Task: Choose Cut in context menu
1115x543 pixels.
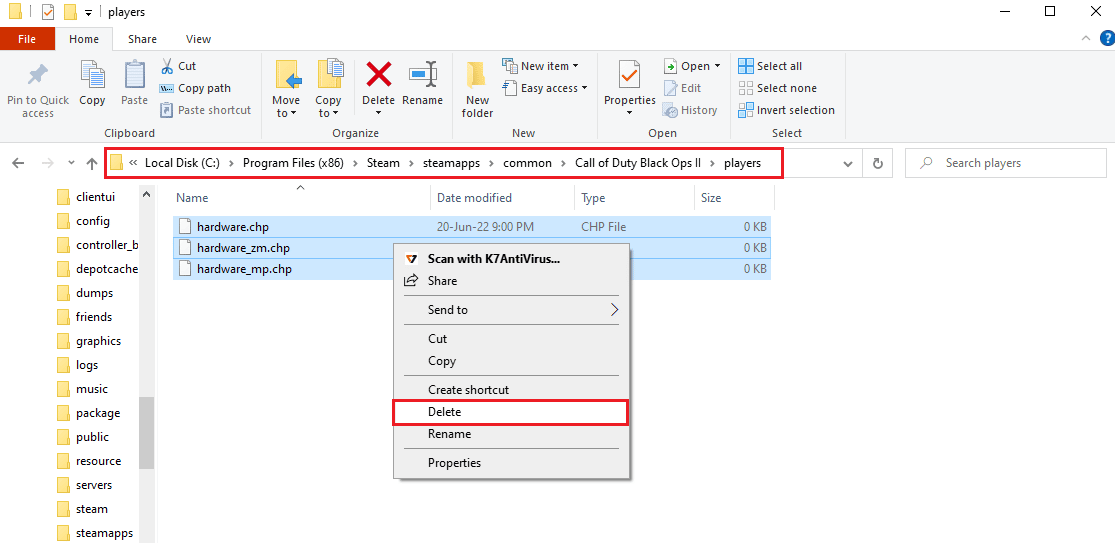Action: [x=512, y=339]
